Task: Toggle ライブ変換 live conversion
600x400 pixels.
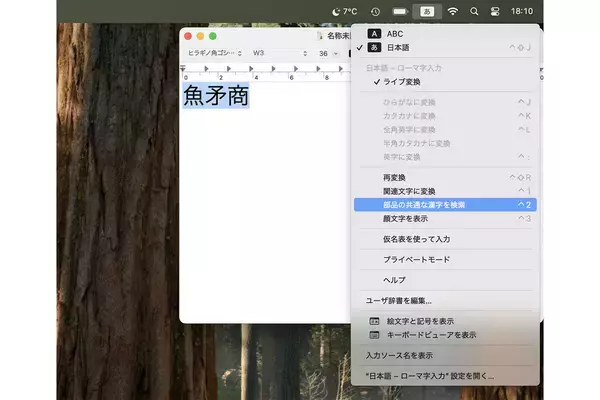Action: pos(402,81)
